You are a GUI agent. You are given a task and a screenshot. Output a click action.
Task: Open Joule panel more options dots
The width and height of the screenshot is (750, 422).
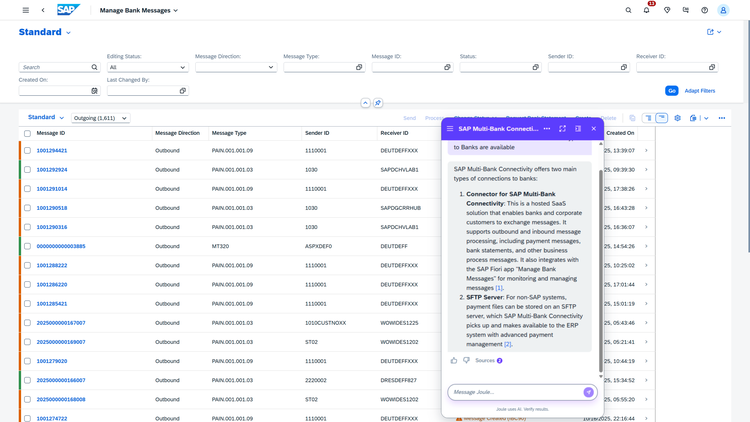point(547,129)
